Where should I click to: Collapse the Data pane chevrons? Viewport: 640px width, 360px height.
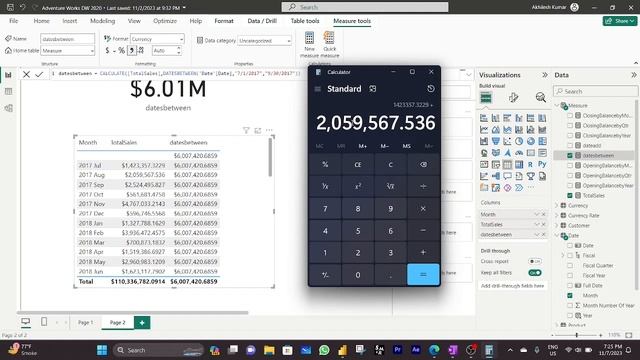pyautogui.click(x=633, y=75)
